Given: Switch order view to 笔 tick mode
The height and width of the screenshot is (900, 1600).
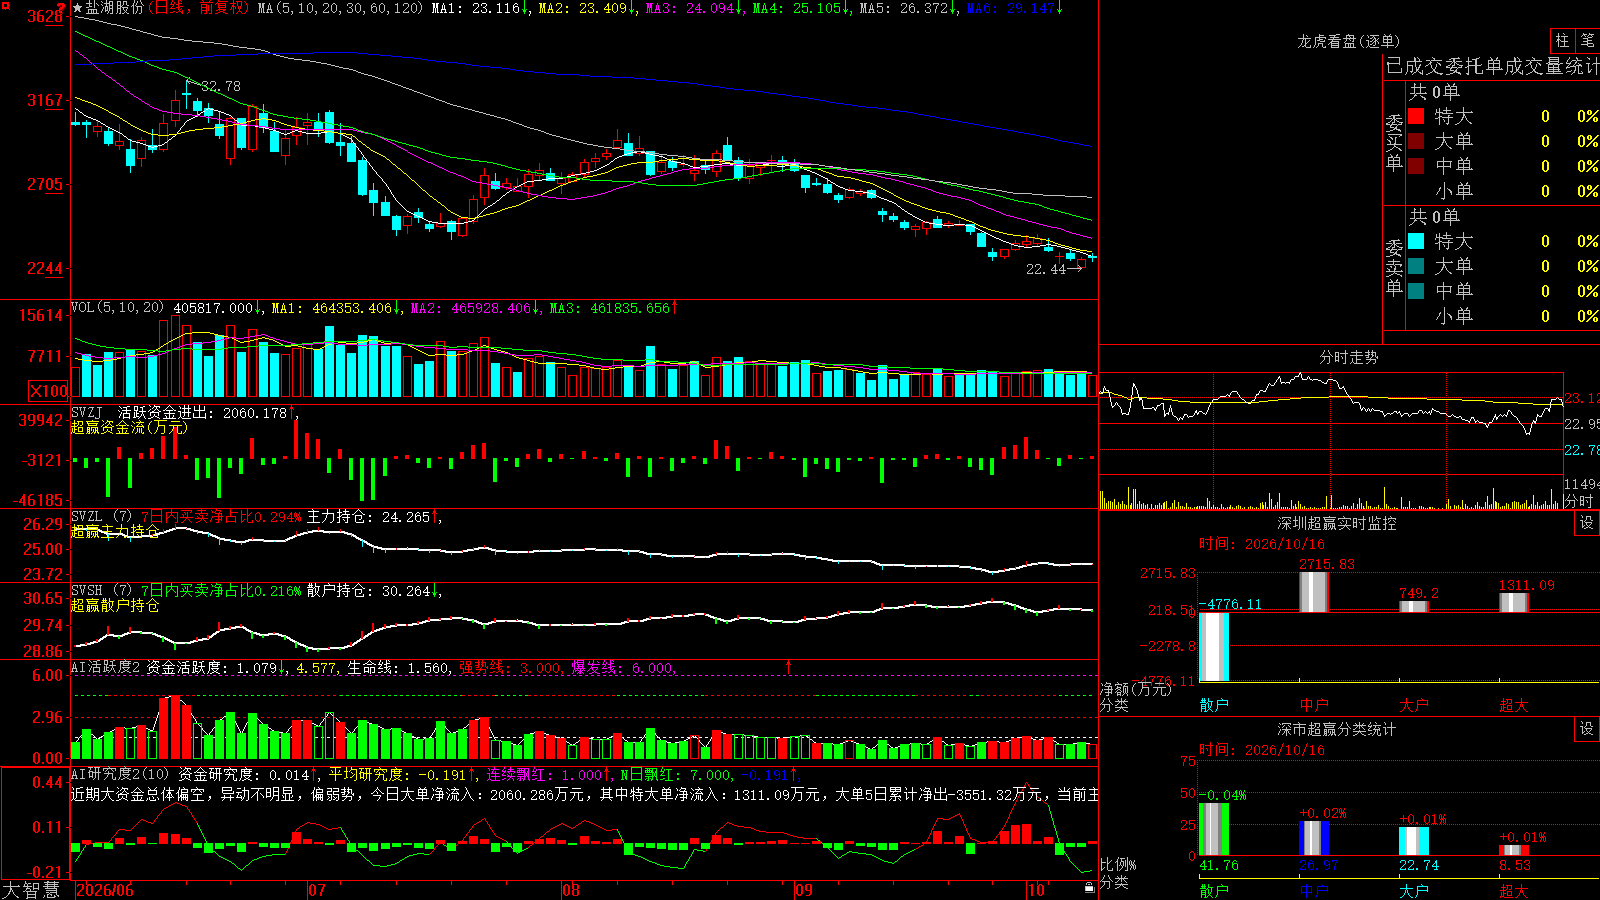Looking at the screenshot, I should click(x=1588, y=41).
